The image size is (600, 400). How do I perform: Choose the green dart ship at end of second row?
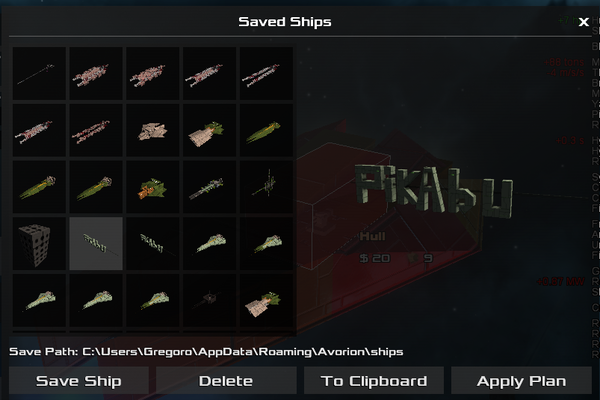pyautogui.click(x=266, y=130)
